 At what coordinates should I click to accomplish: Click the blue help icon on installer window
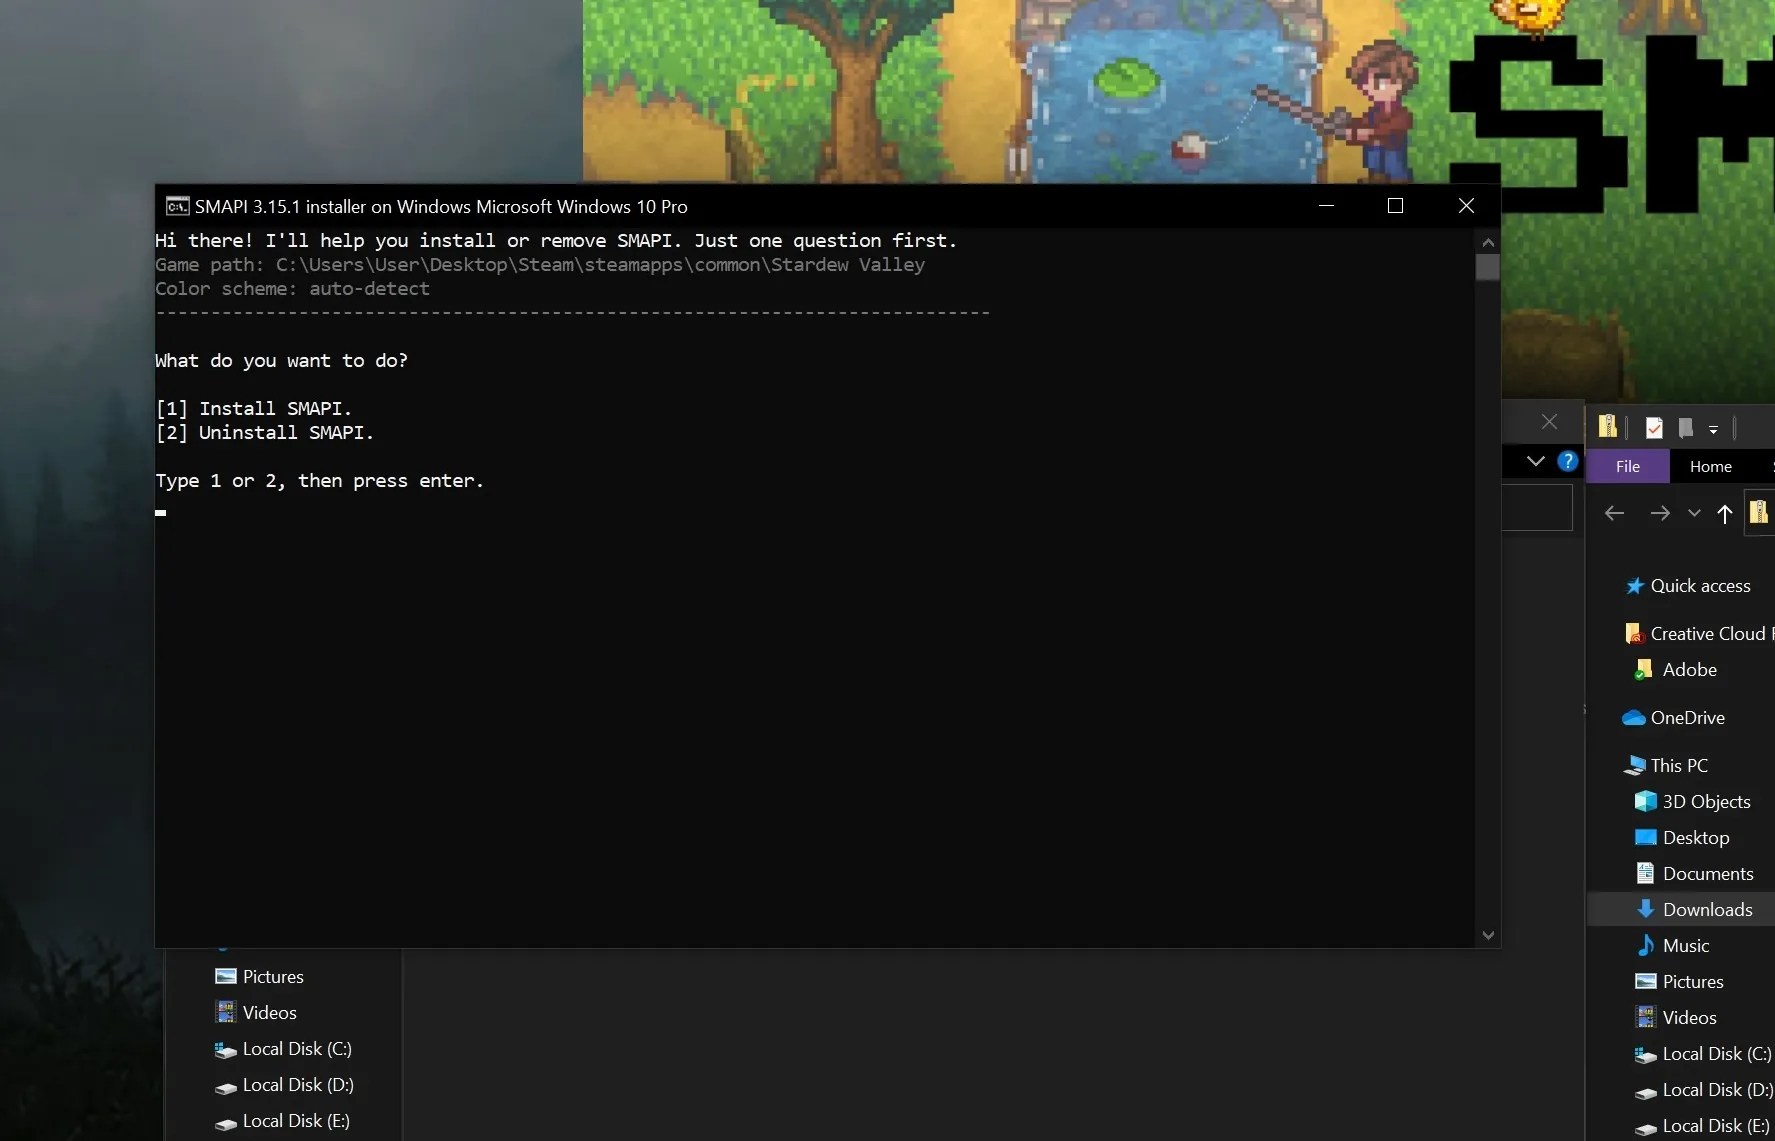1568,462
